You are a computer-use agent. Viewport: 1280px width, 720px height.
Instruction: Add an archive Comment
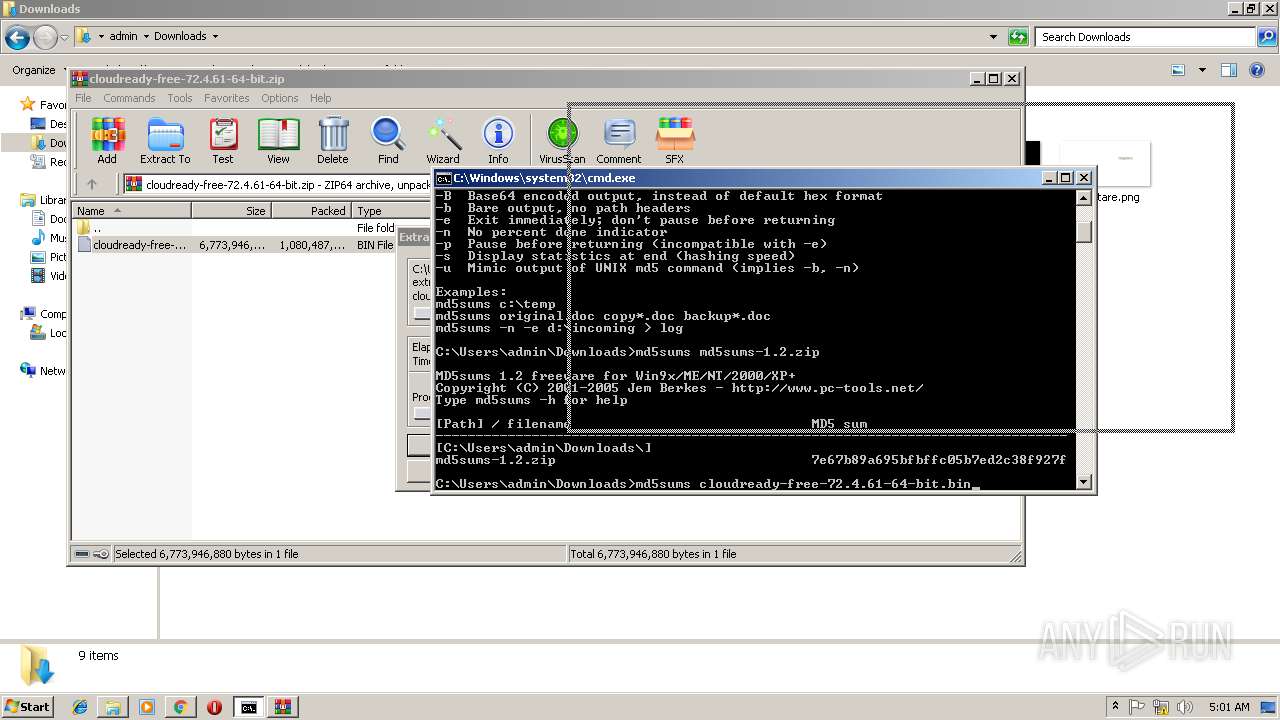click(619, 140)
